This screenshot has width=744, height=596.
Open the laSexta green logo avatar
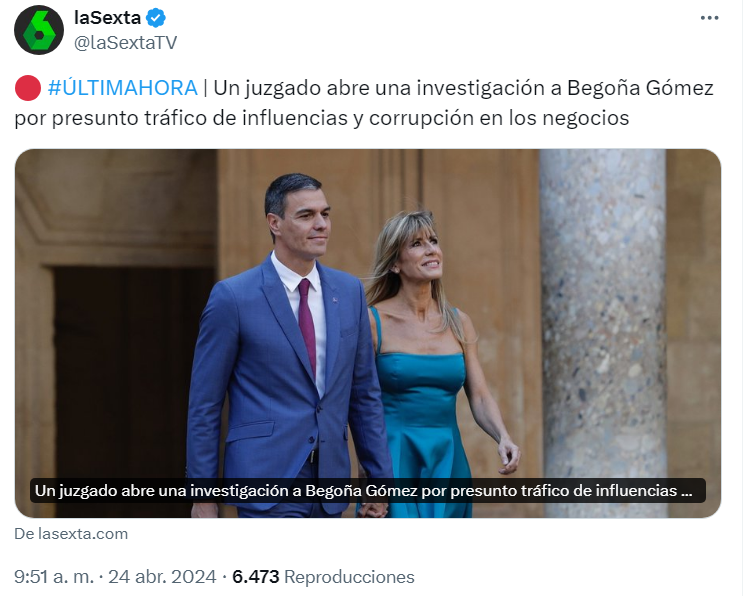39,30
